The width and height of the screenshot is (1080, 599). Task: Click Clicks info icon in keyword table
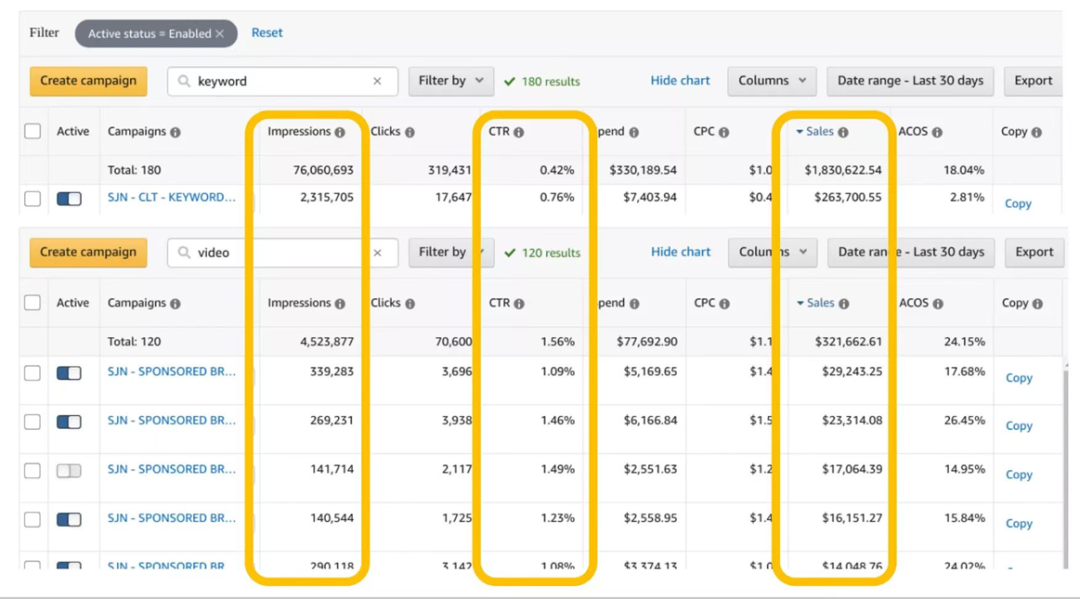[x=410, y=132]
